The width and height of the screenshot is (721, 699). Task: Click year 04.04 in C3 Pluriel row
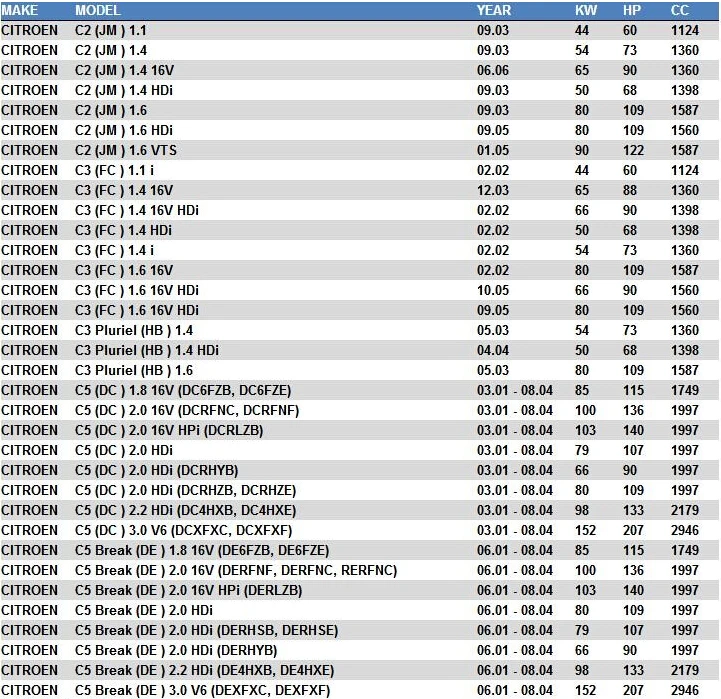point(492,350)
